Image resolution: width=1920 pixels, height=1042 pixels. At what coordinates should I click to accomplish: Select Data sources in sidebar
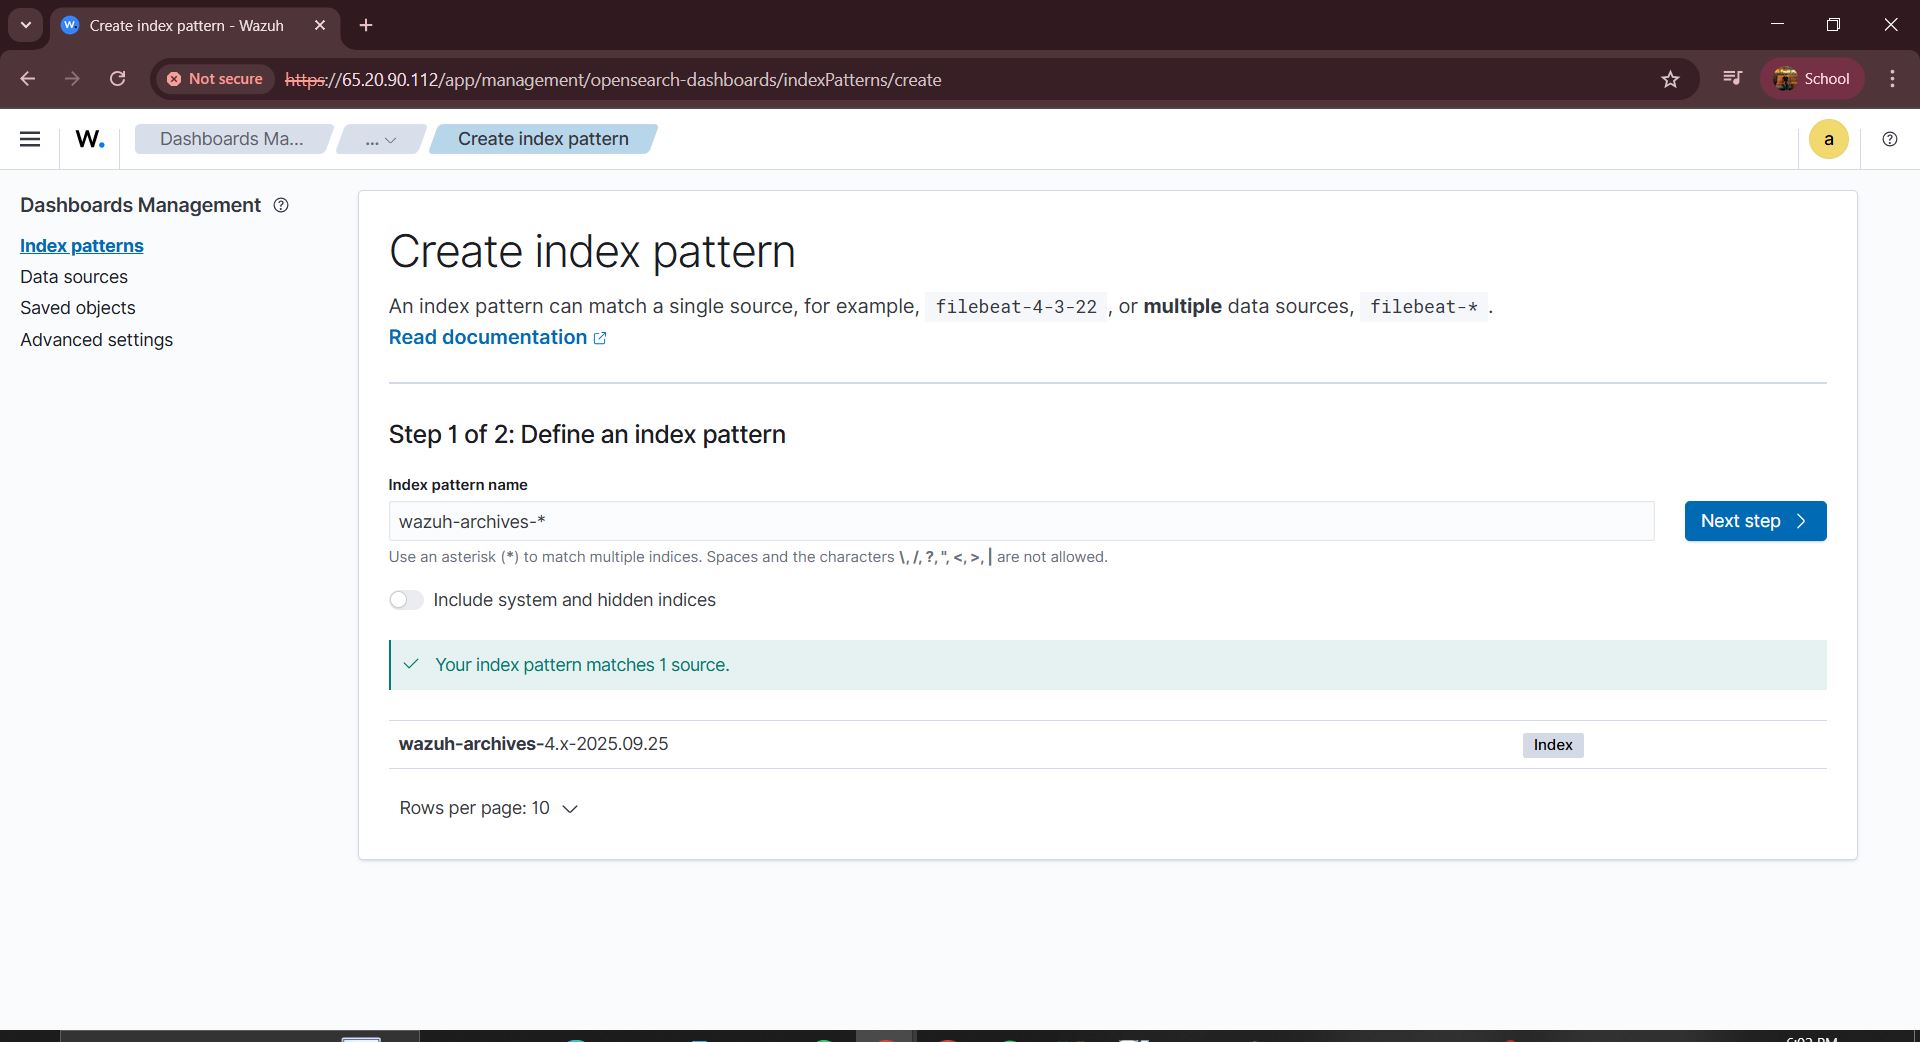point(74,277)
